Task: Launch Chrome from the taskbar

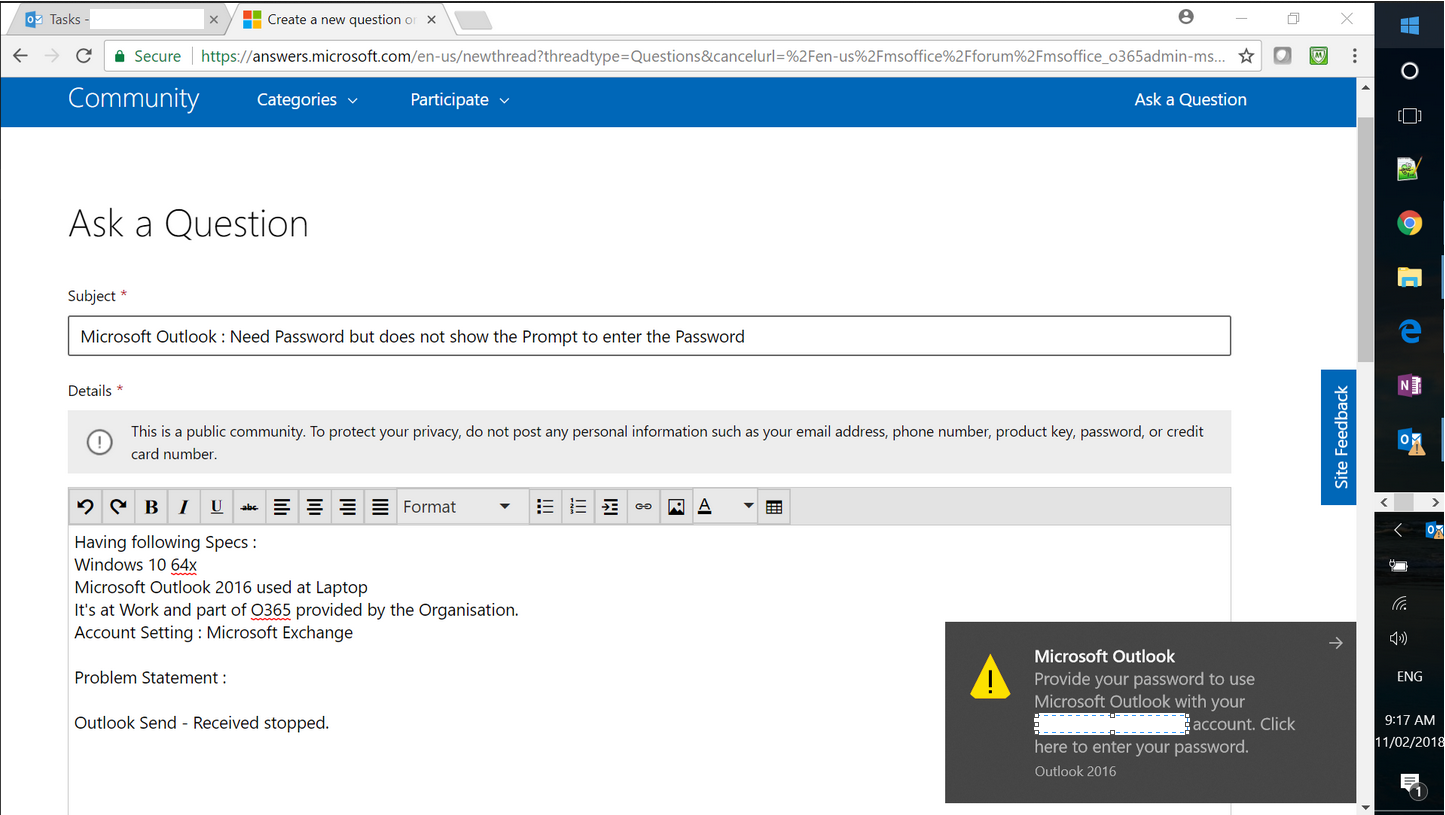Action: [x=1410, y=223]
